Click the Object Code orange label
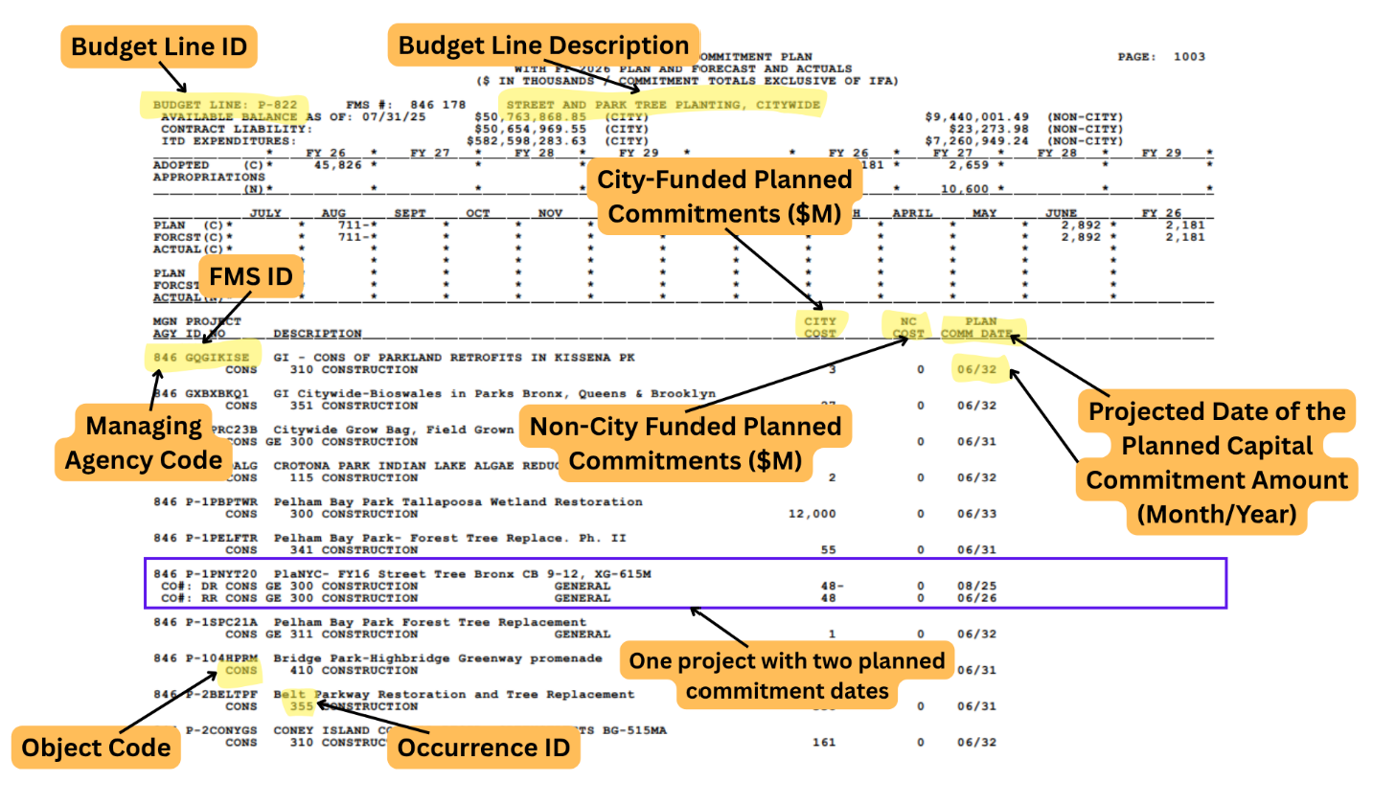This screenshot has height=796, width=1394. pos(97,748)
